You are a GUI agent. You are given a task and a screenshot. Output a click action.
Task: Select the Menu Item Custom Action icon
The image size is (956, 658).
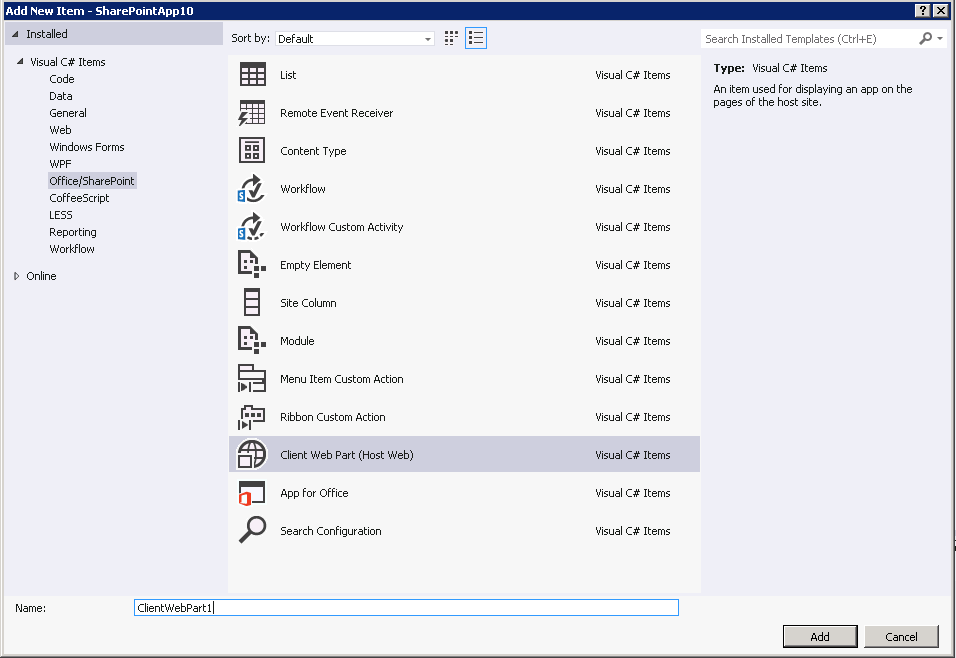(x=252, y=379)
